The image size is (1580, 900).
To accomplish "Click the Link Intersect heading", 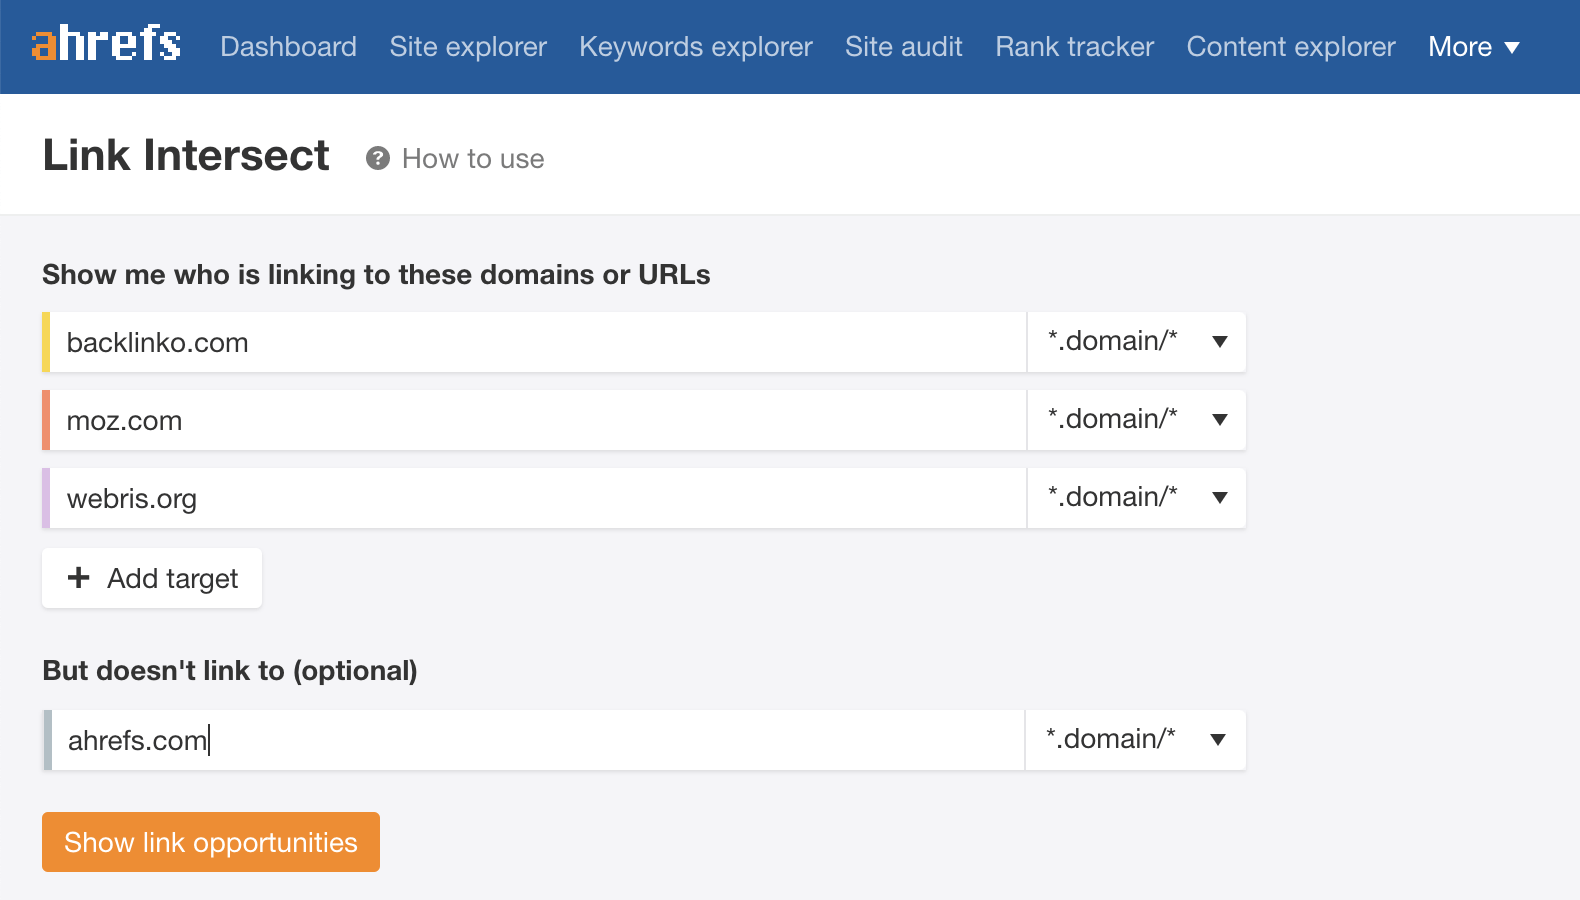I will [186, 155].
